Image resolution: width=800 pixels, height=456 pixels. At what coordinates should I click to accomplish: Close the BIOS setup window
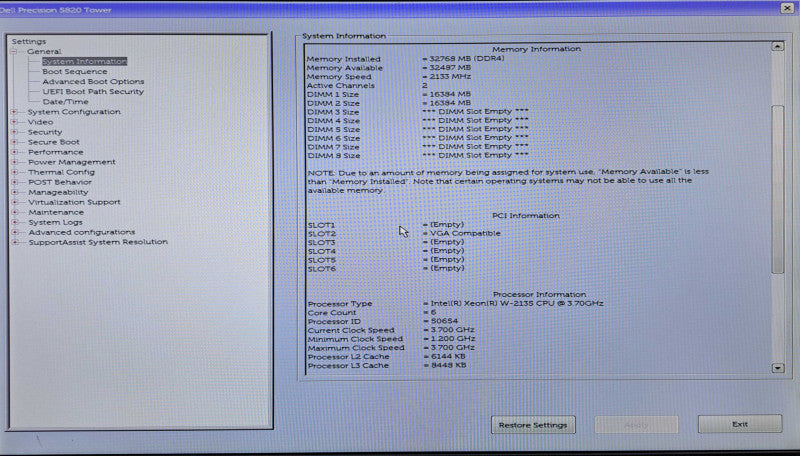(x=787, y=8)
